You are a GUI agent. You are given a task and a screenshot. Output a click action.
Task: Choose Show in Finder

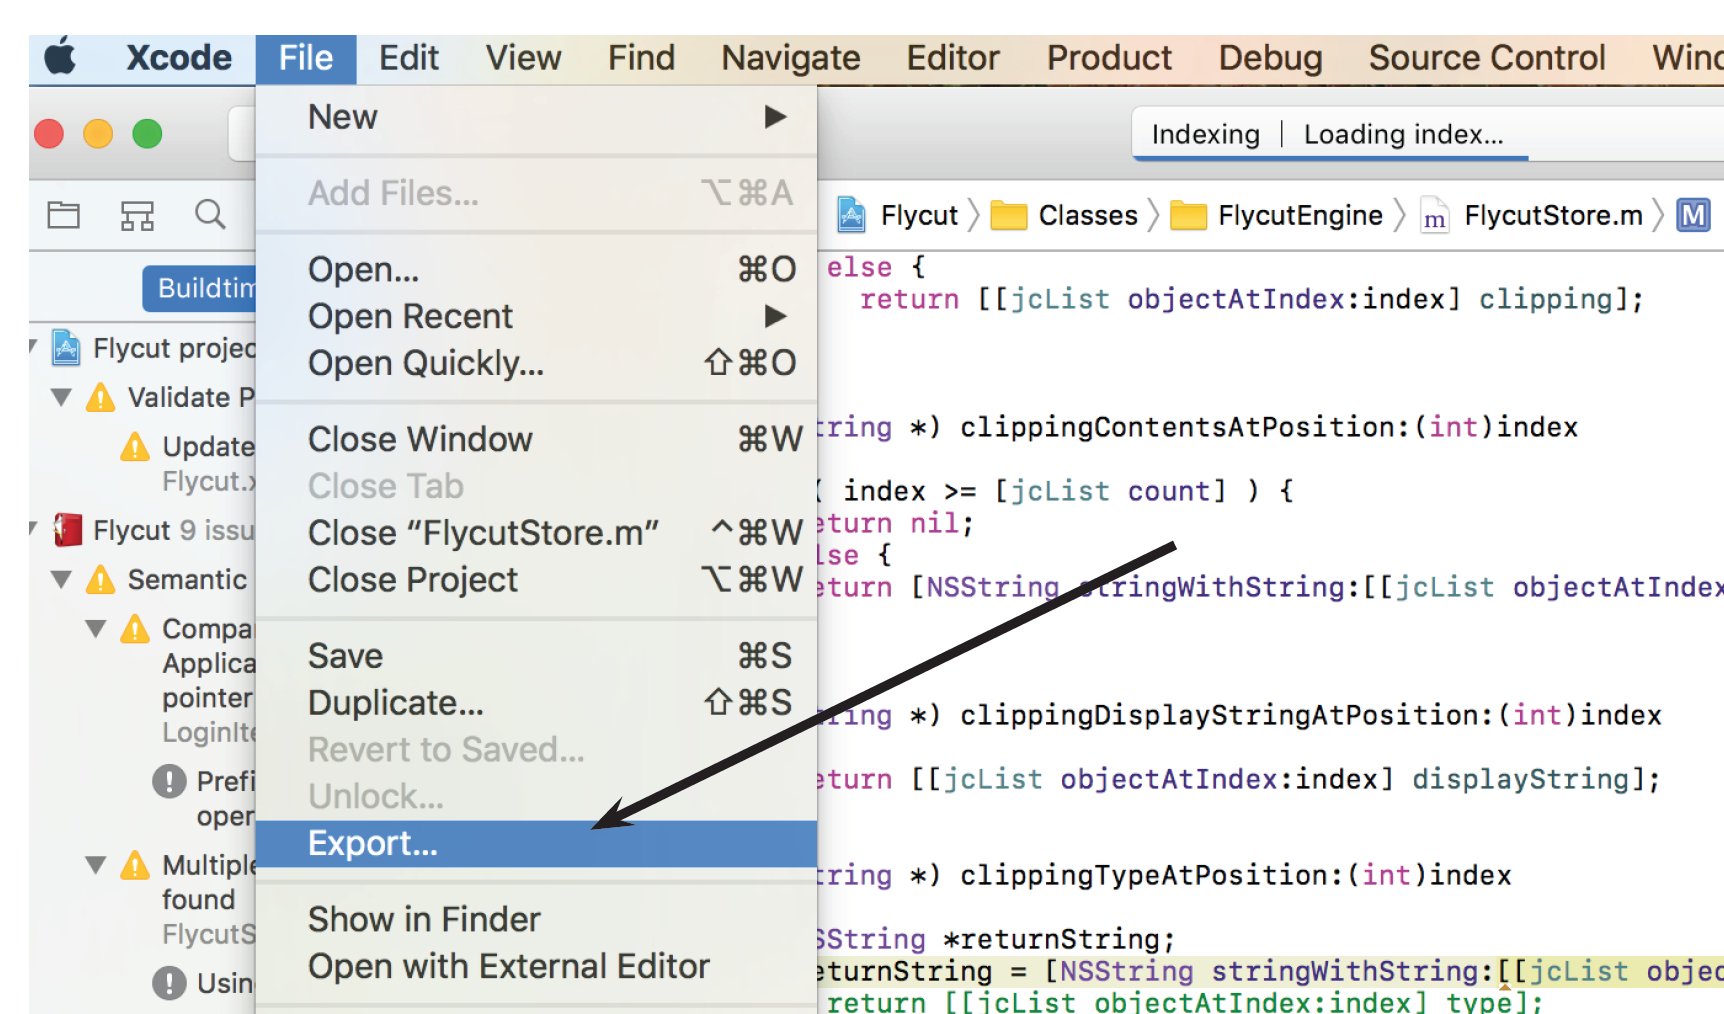coord(536,920)
